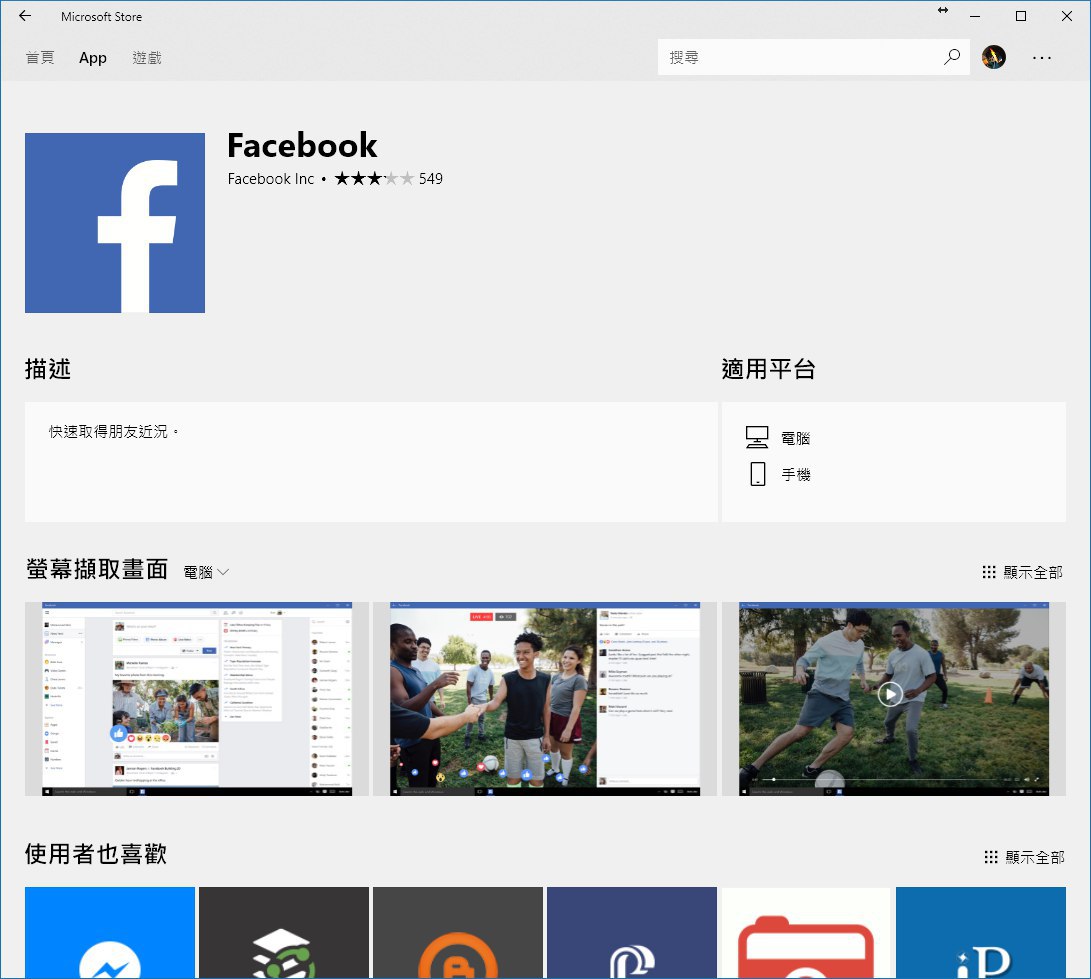
Task: Click the Facebook app logo
Action: 115,223
